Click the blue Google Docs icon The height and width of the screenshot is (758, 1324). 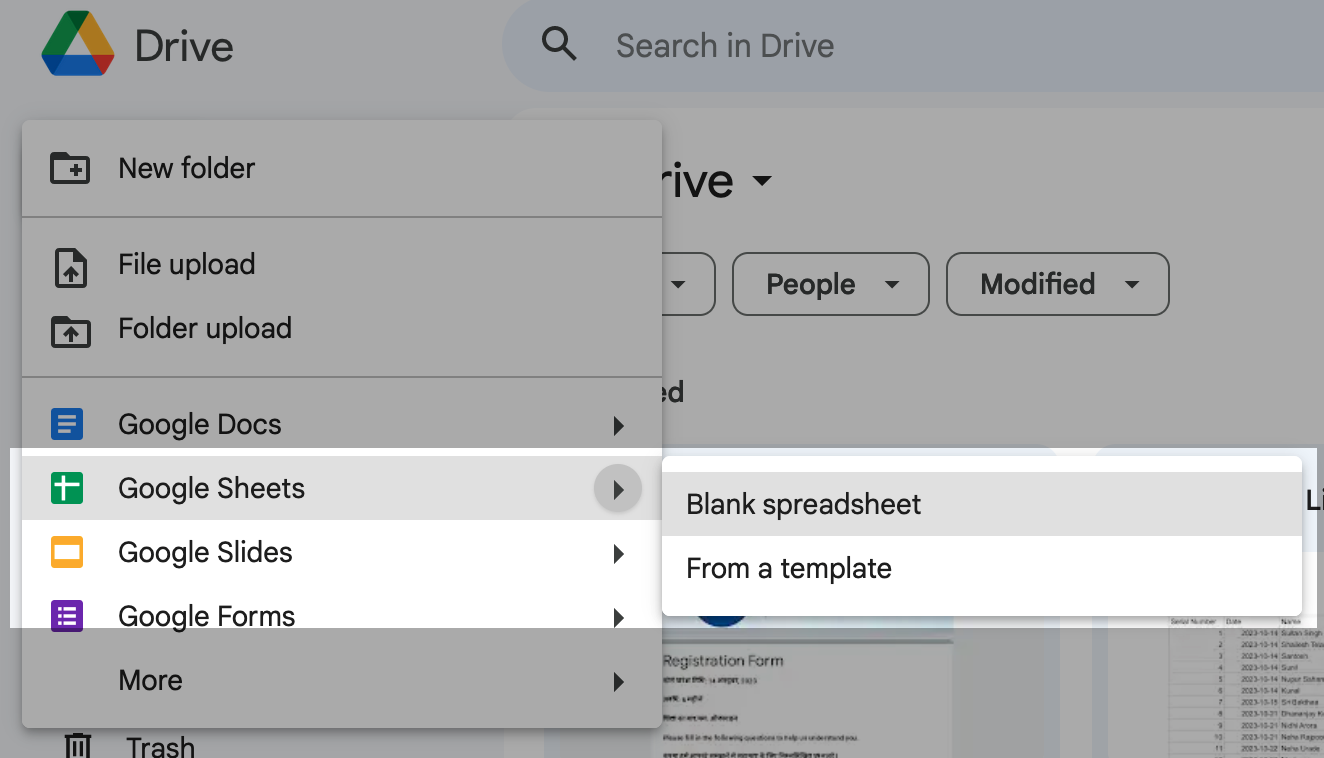pos(67,425)
